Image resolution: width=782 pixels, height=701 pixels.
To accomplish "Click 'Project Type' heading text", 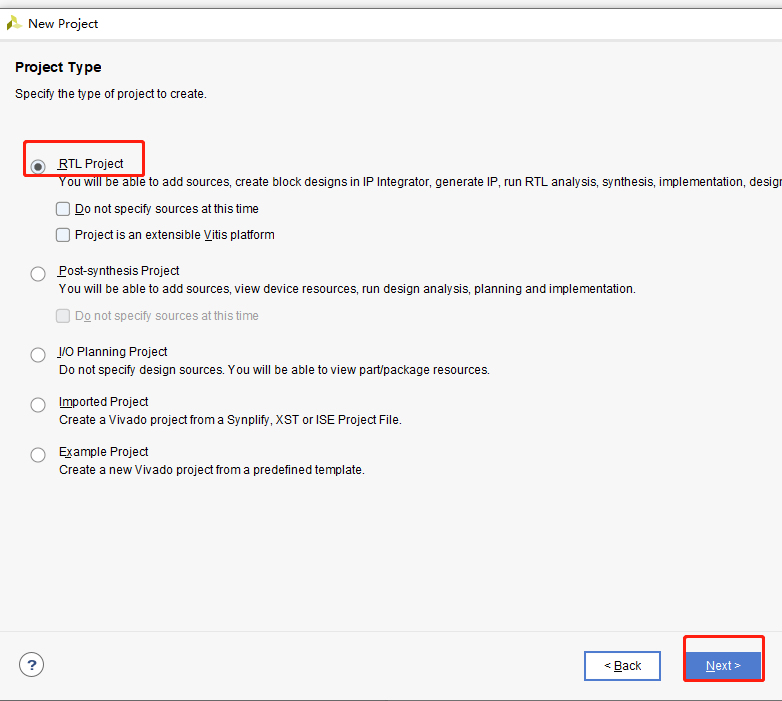I will pos(58,67).
